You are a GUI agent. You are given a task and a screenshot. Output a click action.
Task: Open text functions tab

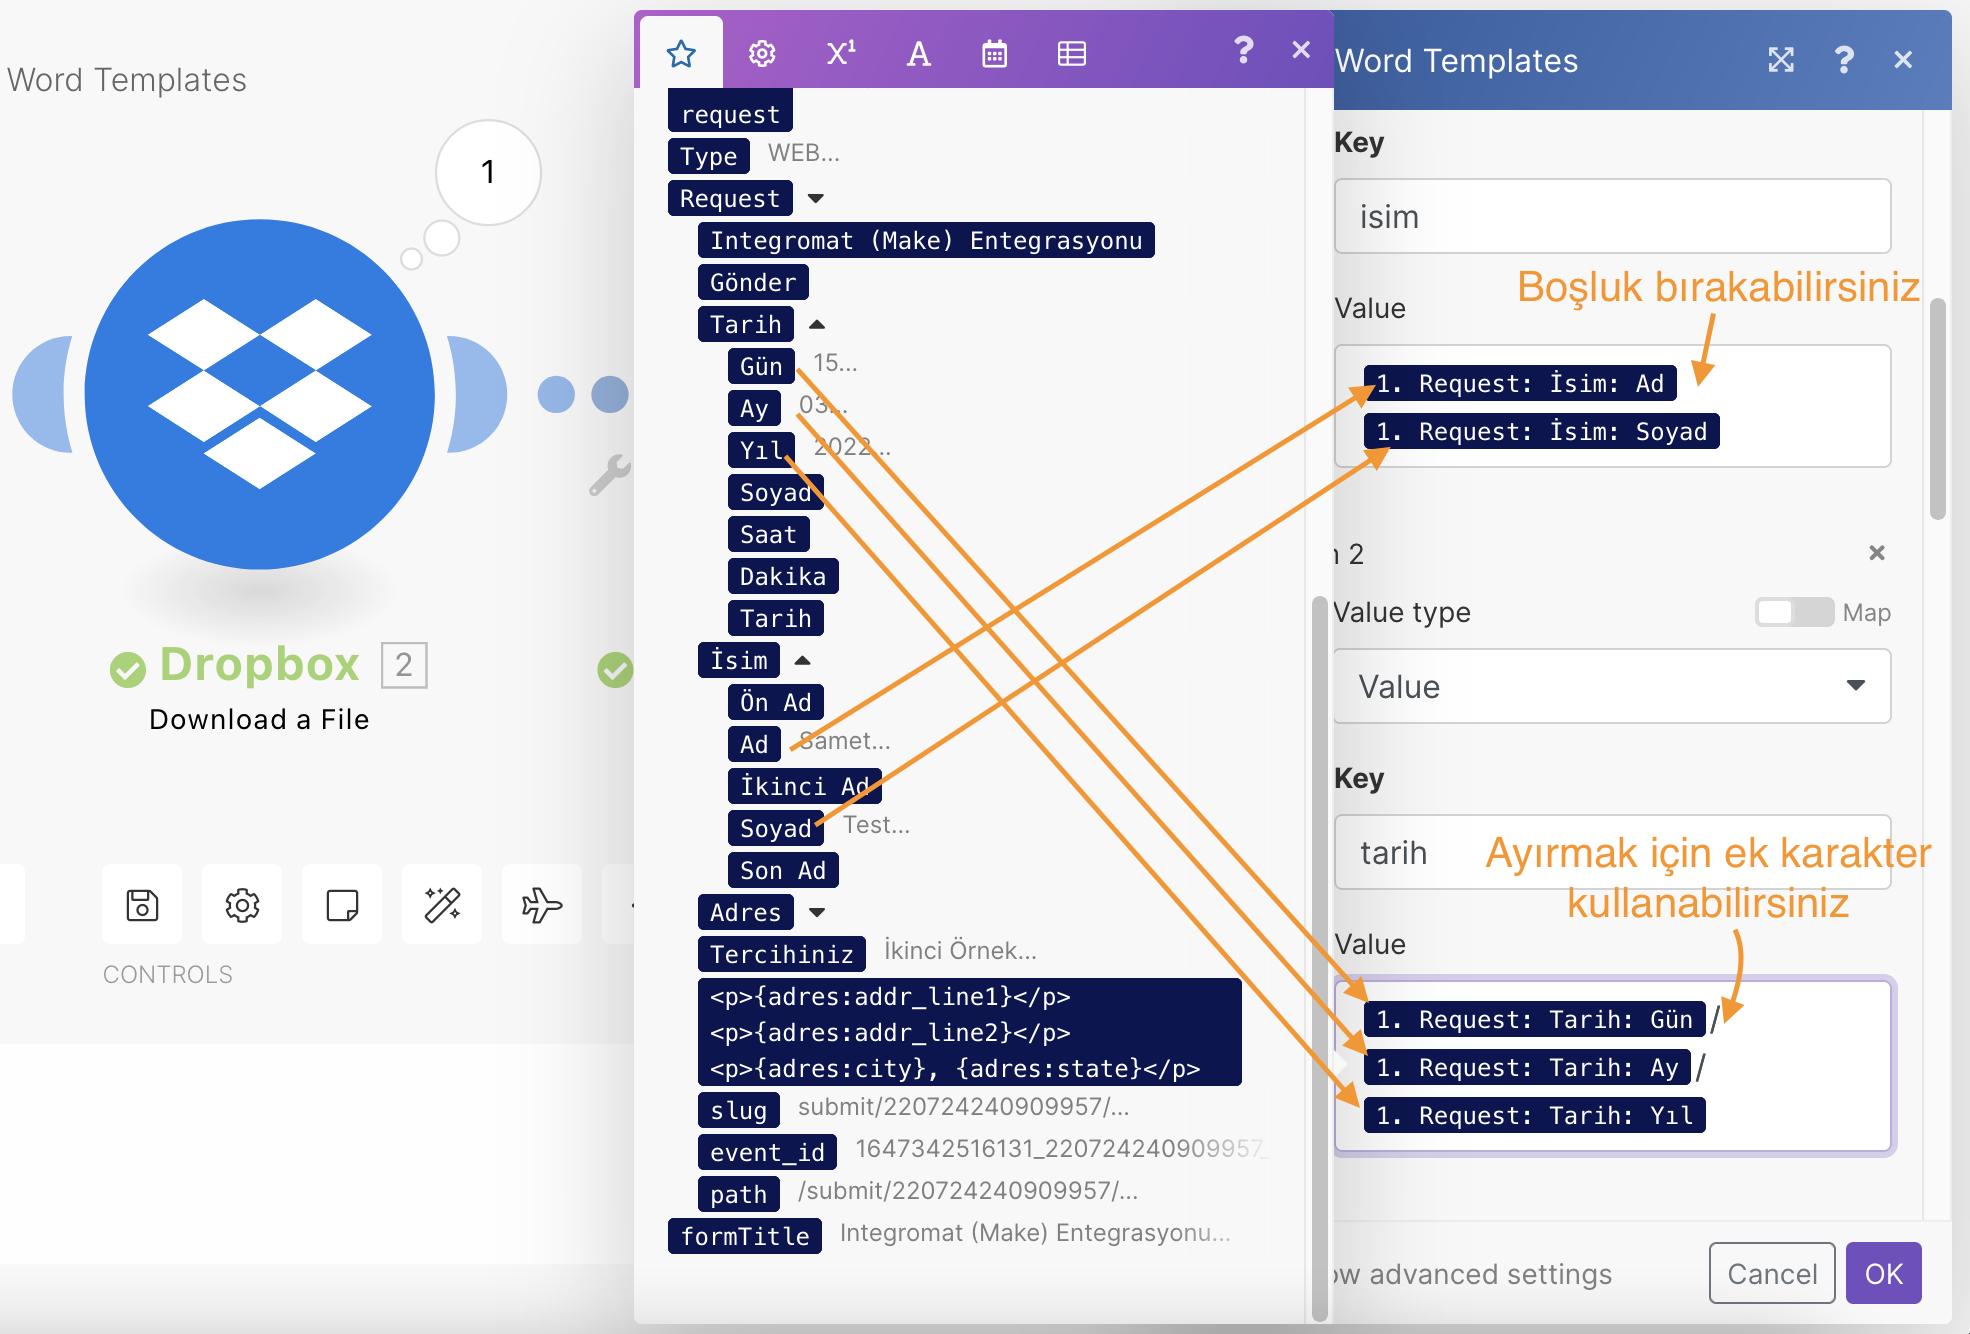pyautogui.click(x=918, y=54)
